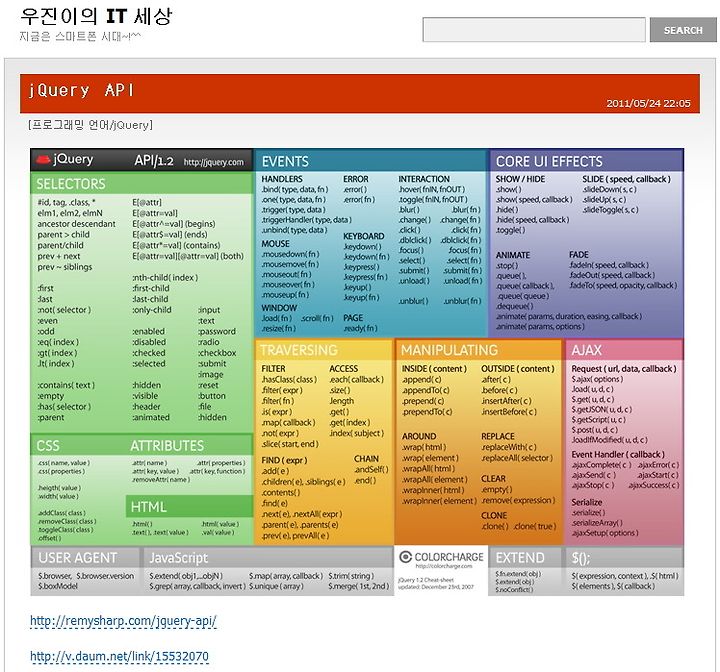Click the SLIDE ( speed, callback ) subheading

tap(626, 179)
